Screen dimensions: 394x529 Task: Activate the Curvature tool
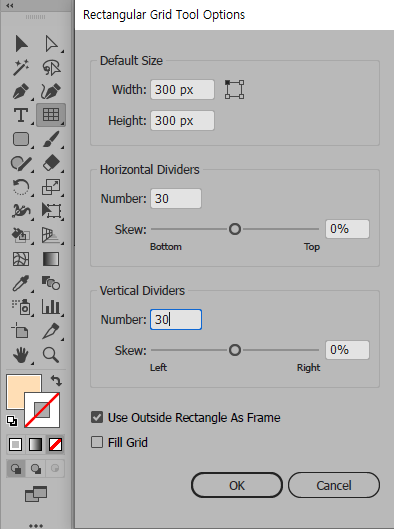51,91
